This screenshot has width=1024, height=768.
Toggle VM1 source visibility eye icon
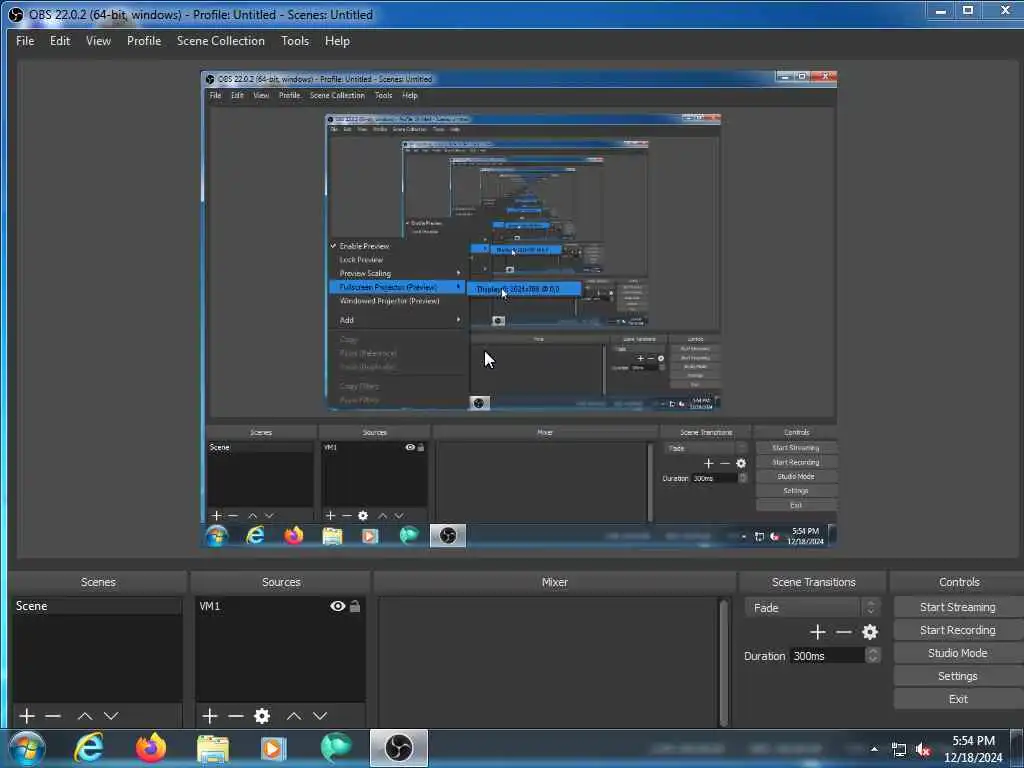[x=338, y=606]
